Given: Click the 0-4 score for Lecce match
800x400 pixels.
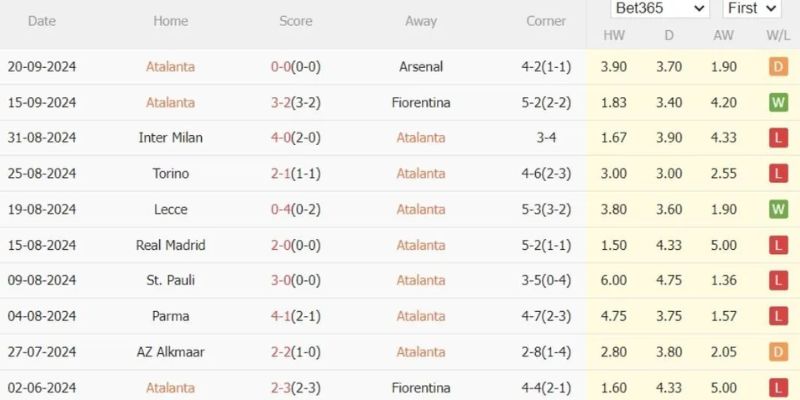Looking at the screenshot, I should [282, 210].
